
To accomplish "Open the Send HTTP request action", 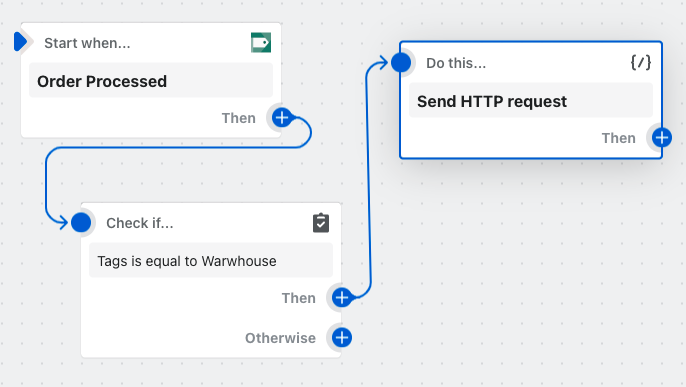I will point(531,101).
